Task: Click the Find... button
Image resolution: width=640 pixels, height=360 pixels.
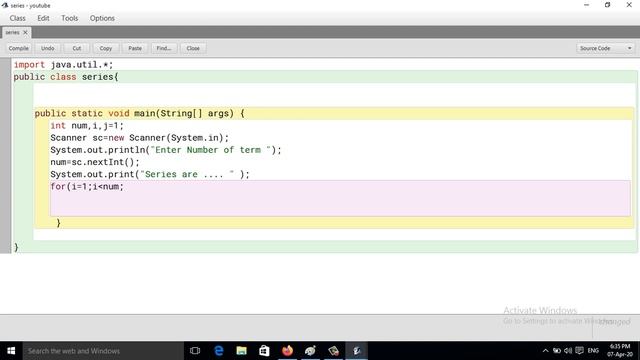Action: [164, 48]
